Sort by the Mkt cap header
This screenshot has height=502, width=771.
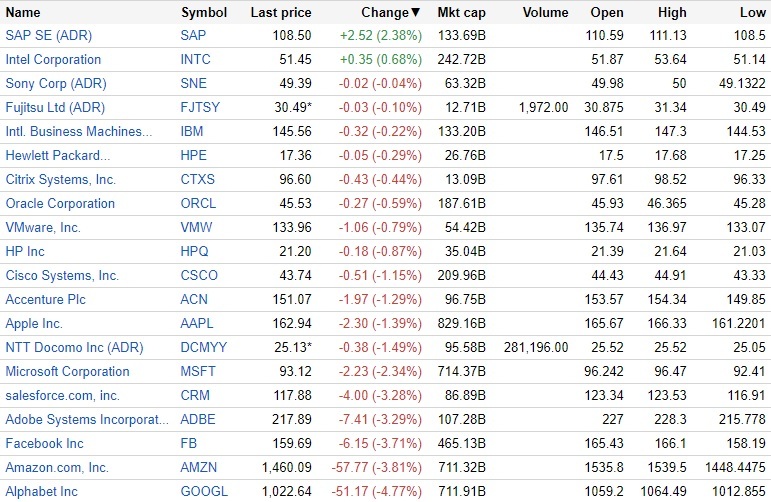pyautogui.click(x=461, y=13)
